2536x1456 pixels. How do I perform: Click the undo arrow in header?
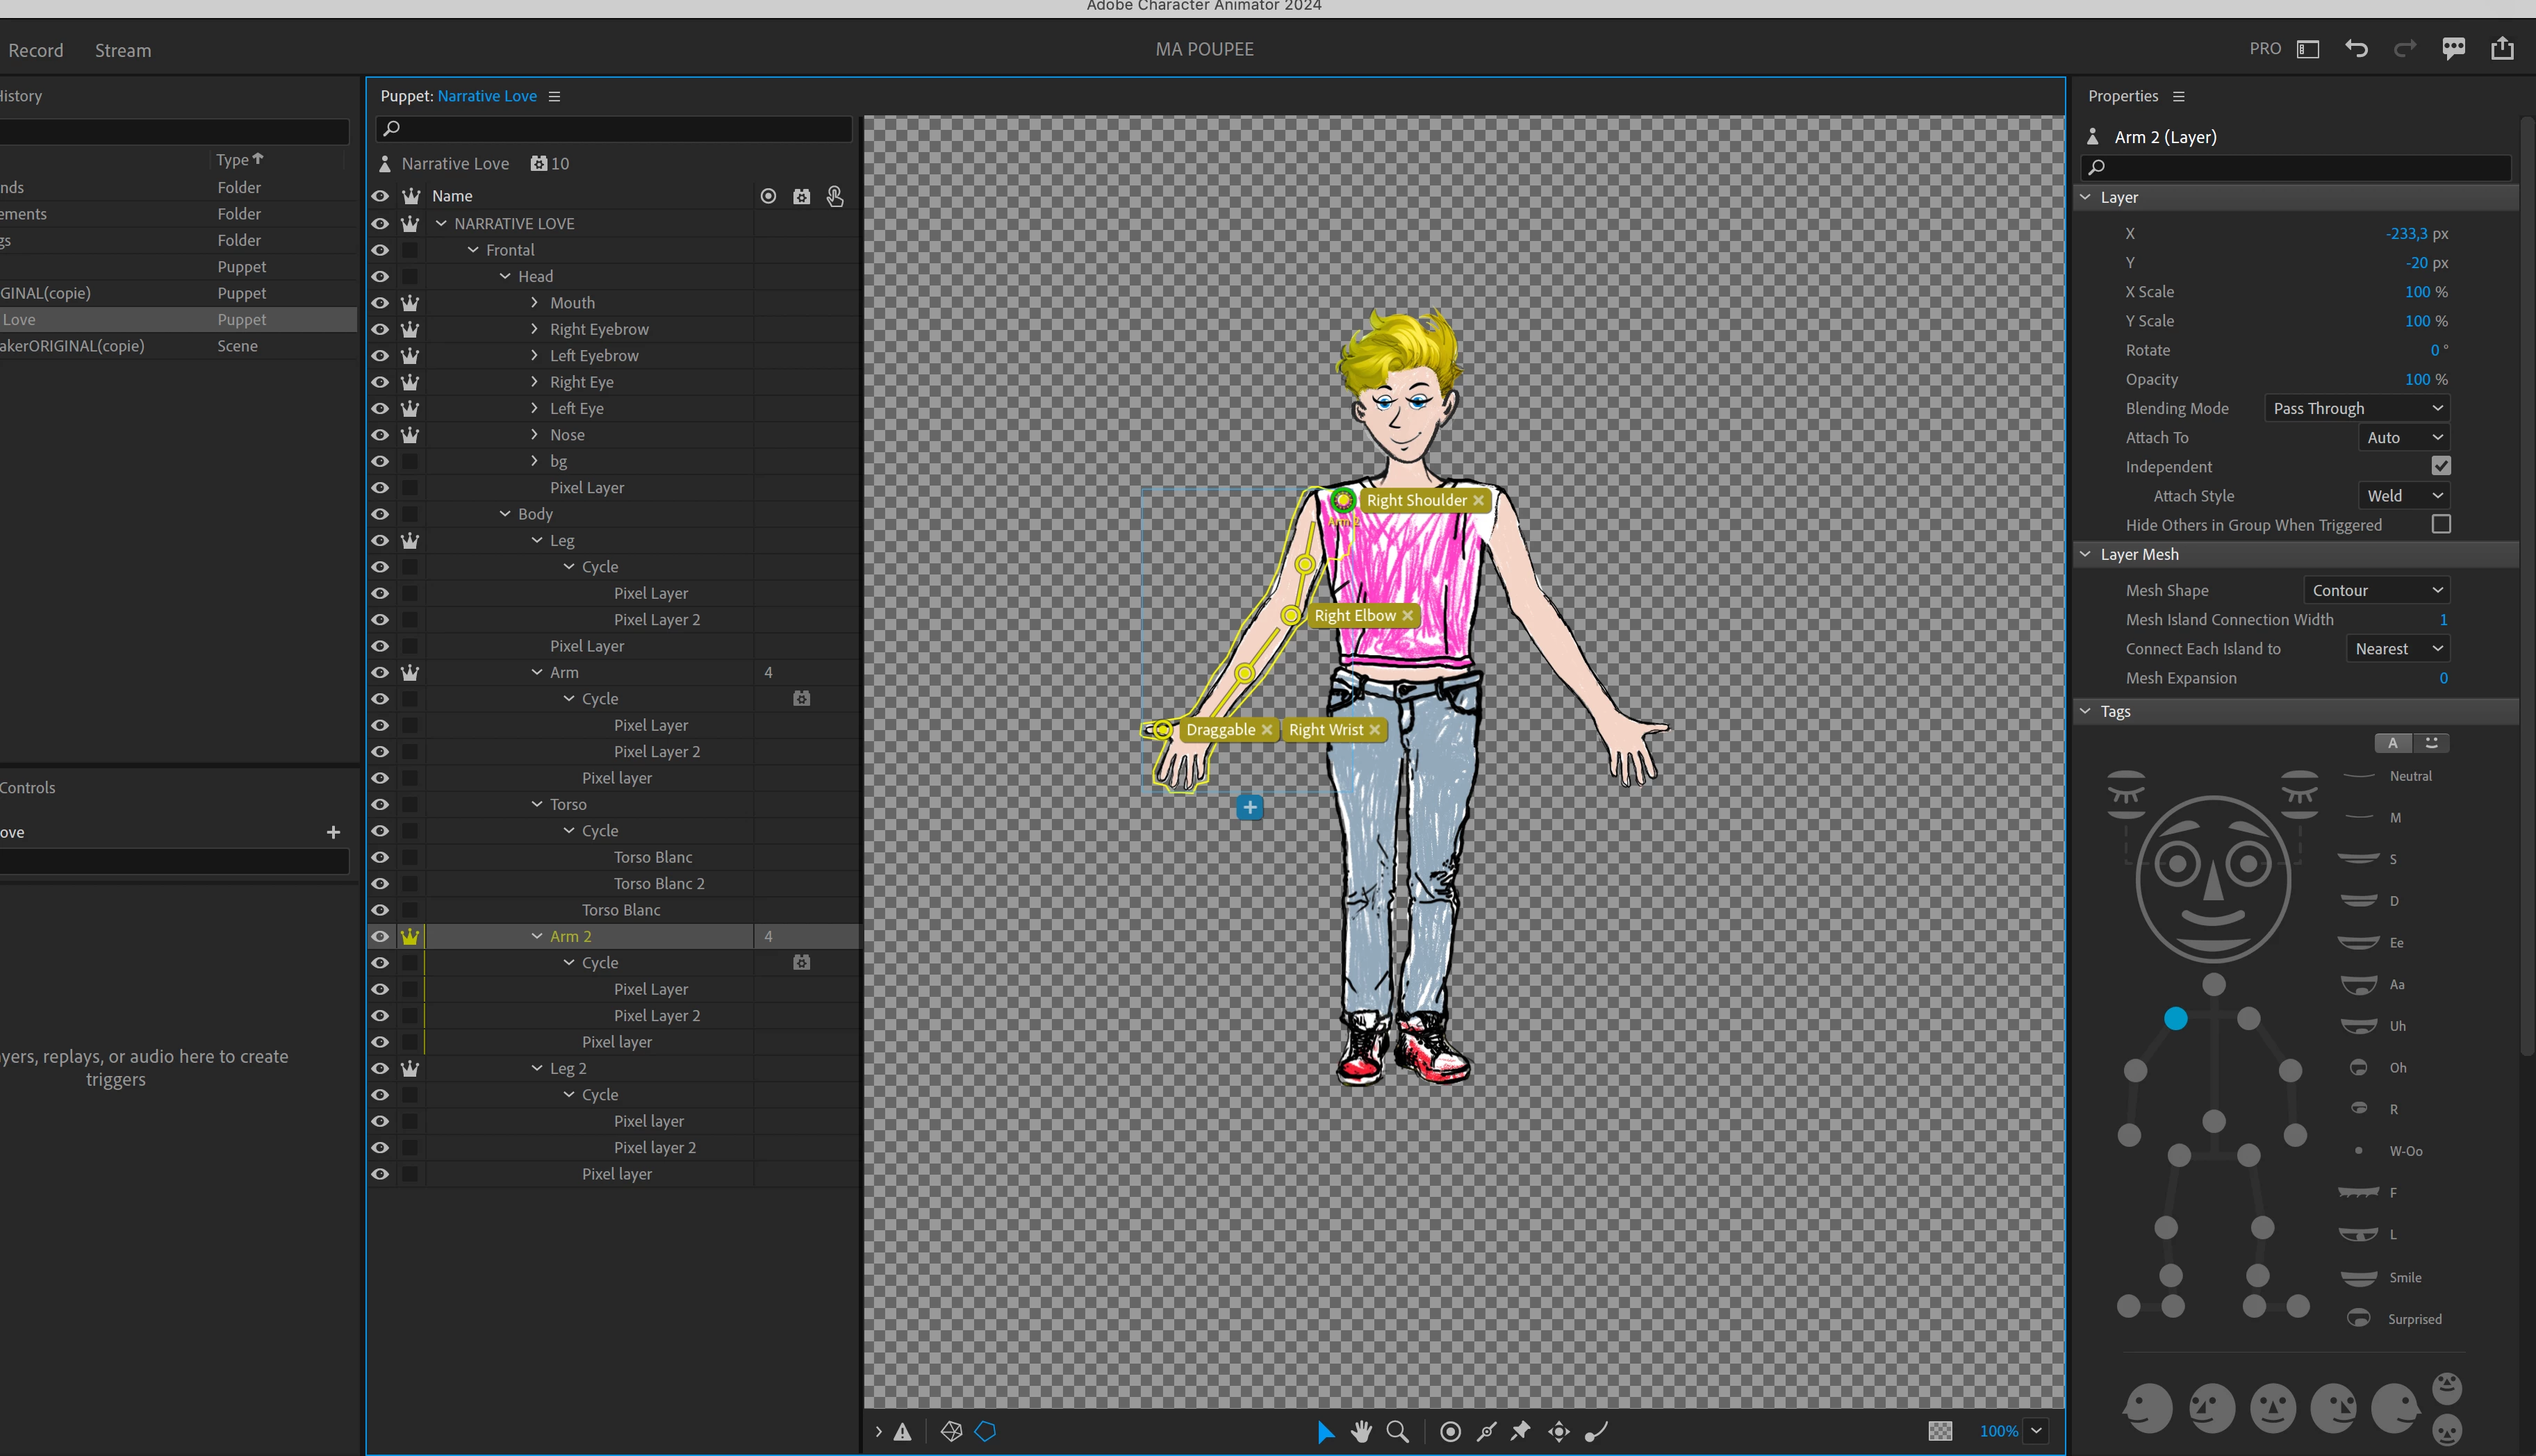(x=2356, y=49)
